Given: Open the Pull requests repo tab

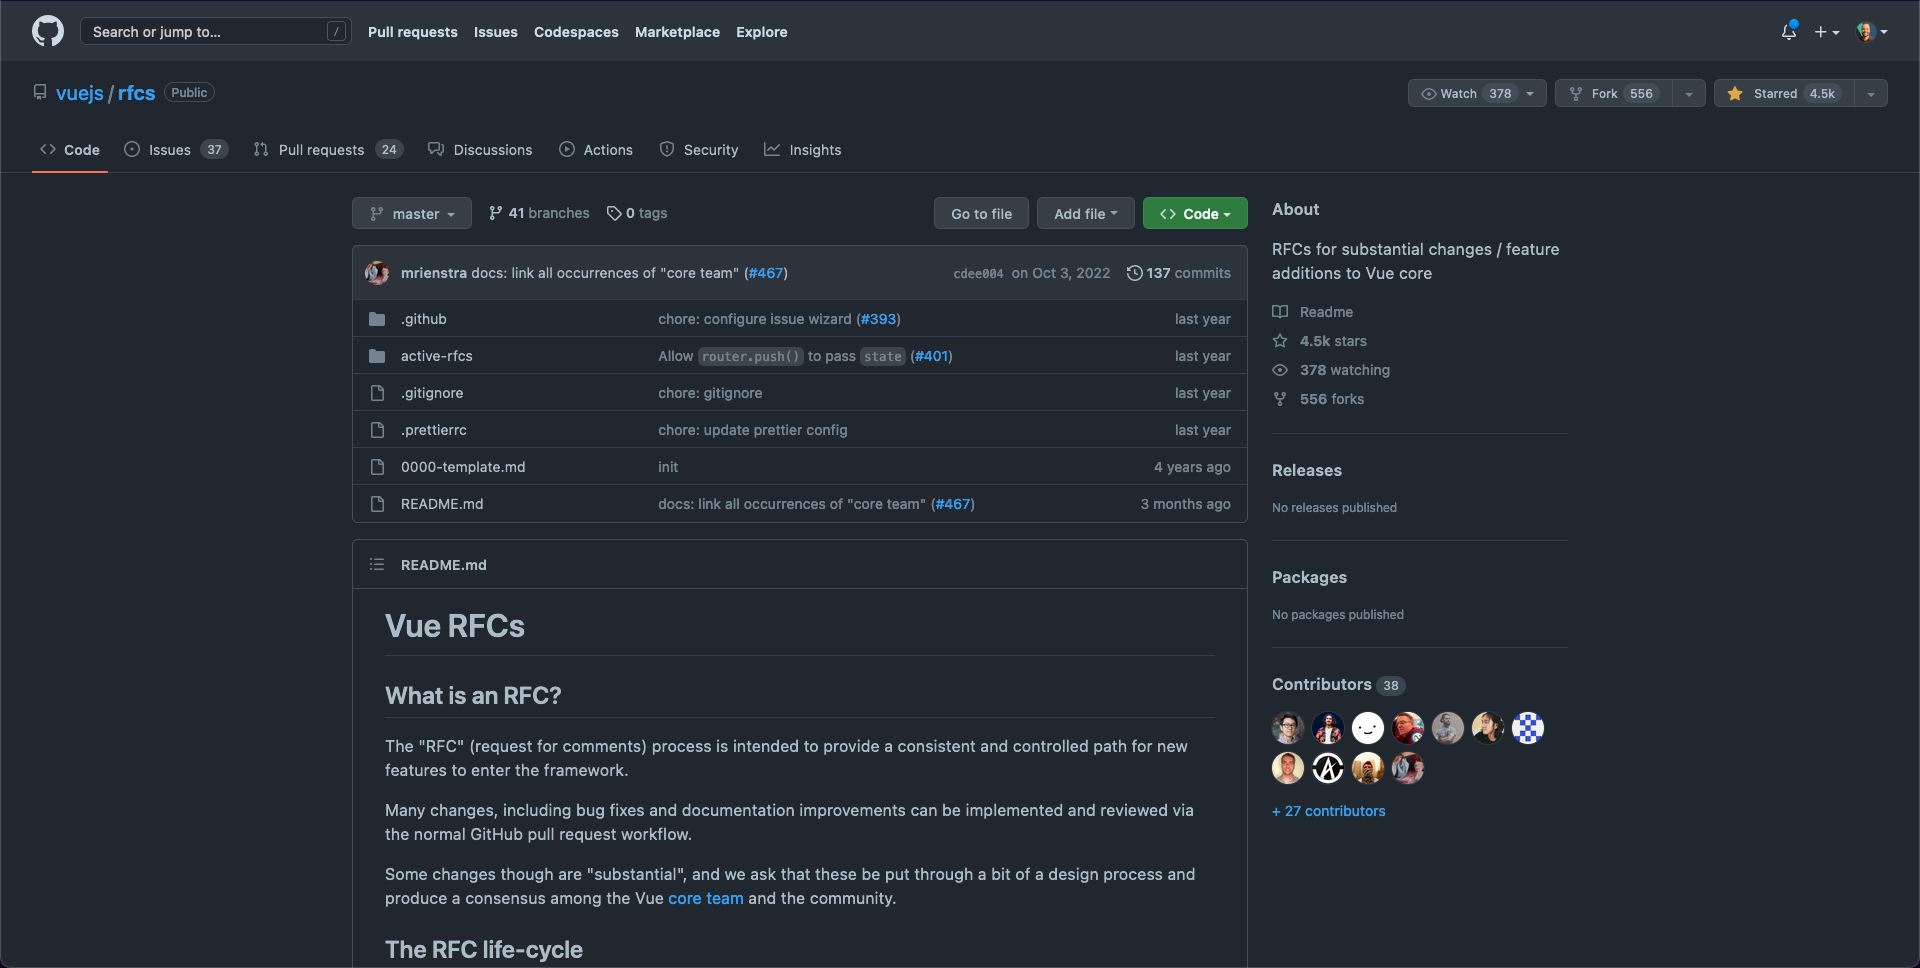Looking at the screenshot, I should 328,150.
